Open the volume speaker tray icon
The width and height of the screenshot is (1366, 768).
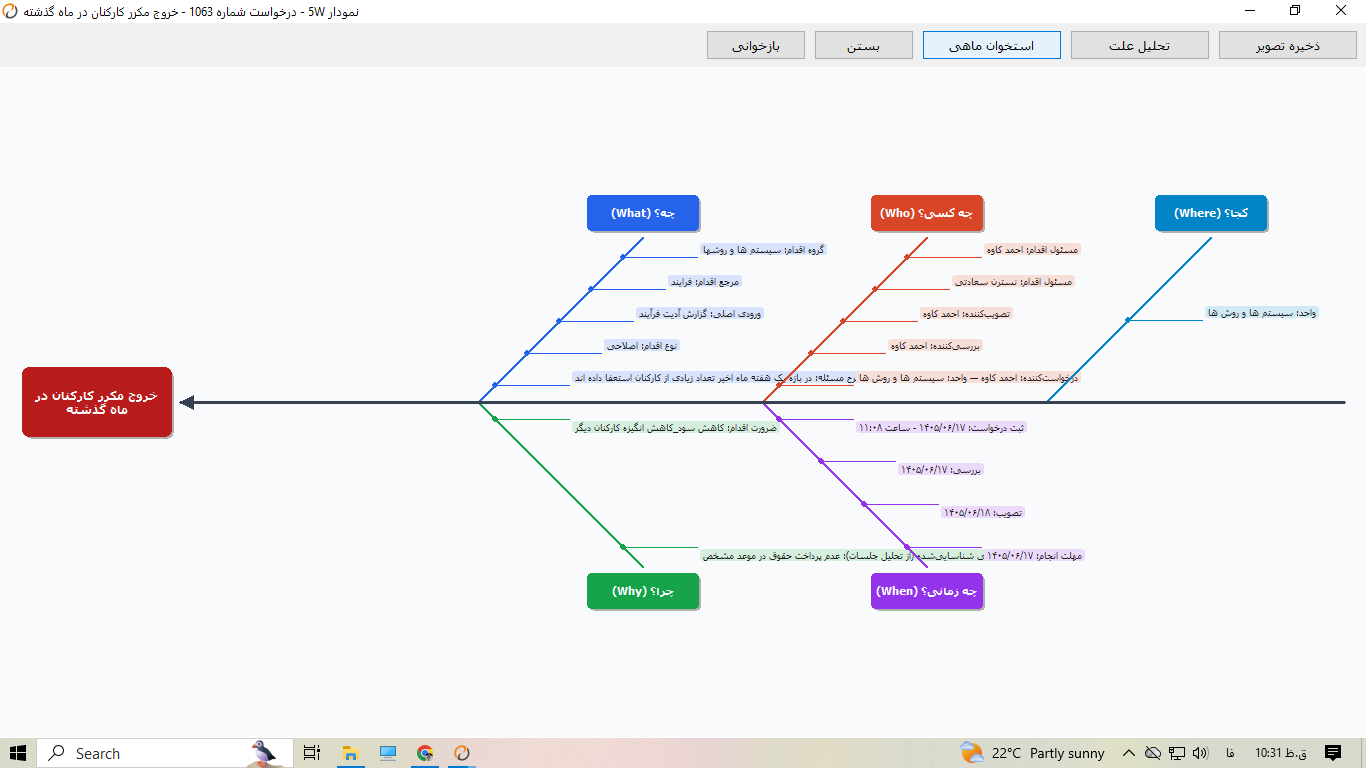1200,753
